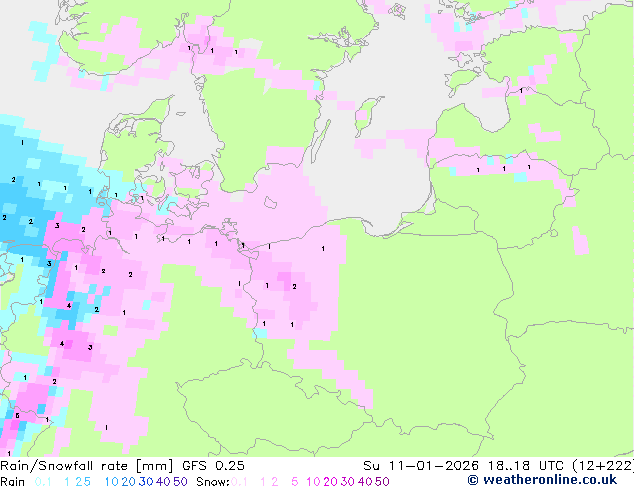Select the Snow legend value 40
This screenshot has height=490, width=634.
pyautogui.click(x=365, y=482)
